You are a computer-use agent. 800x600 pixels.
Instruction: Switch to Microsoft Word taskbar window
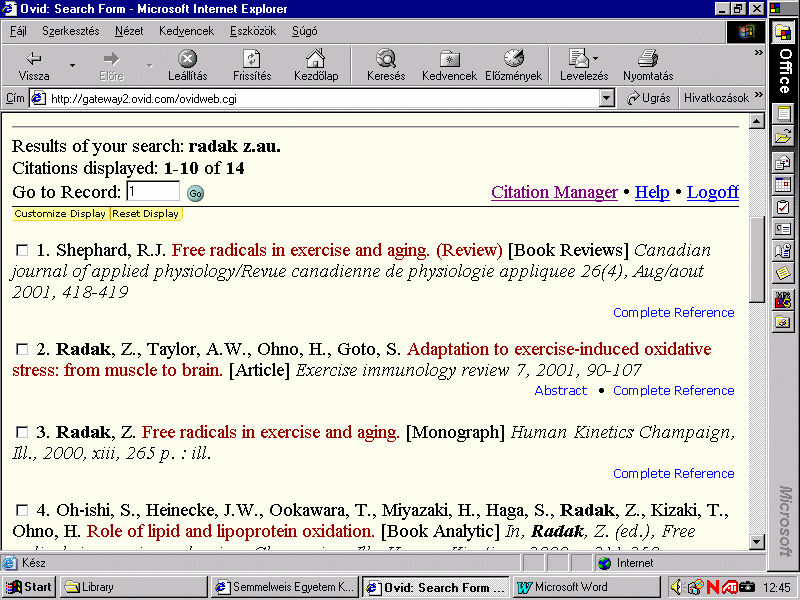585,587
